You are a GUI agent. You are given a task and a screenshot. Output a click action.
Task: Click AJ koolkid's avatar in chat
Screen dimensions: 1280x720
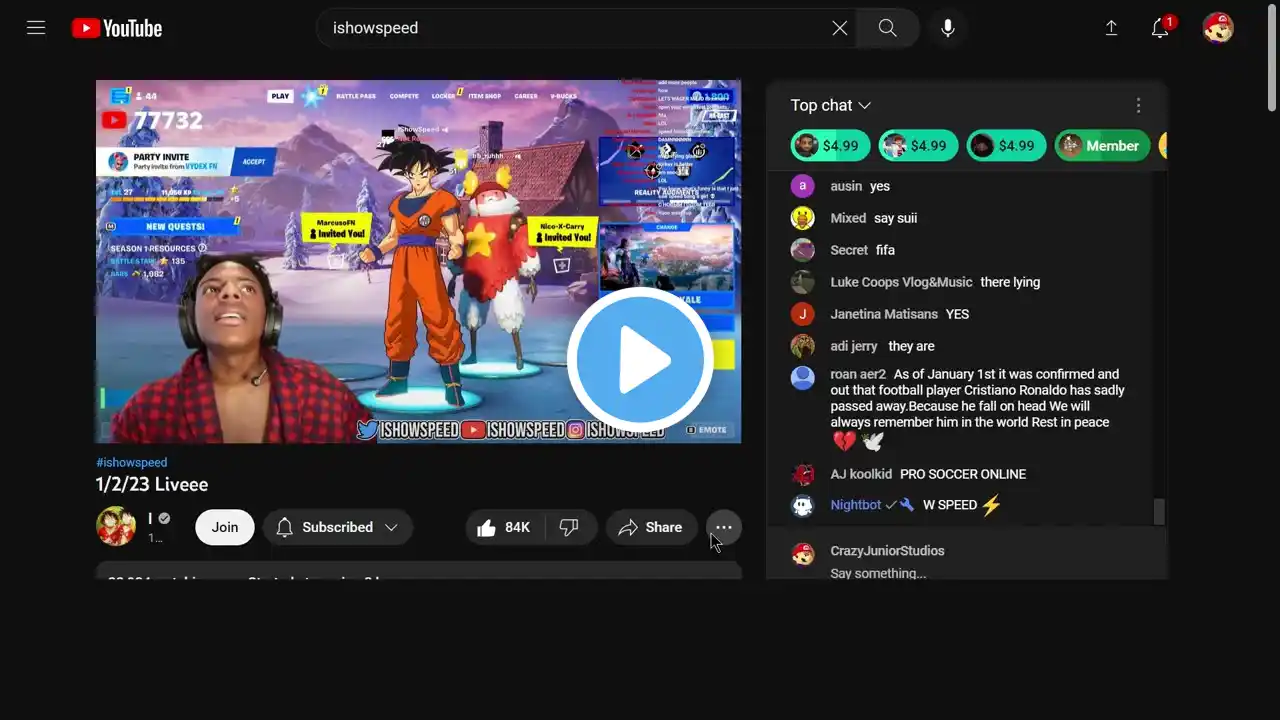pyautogui.click(x=802, y=474)
